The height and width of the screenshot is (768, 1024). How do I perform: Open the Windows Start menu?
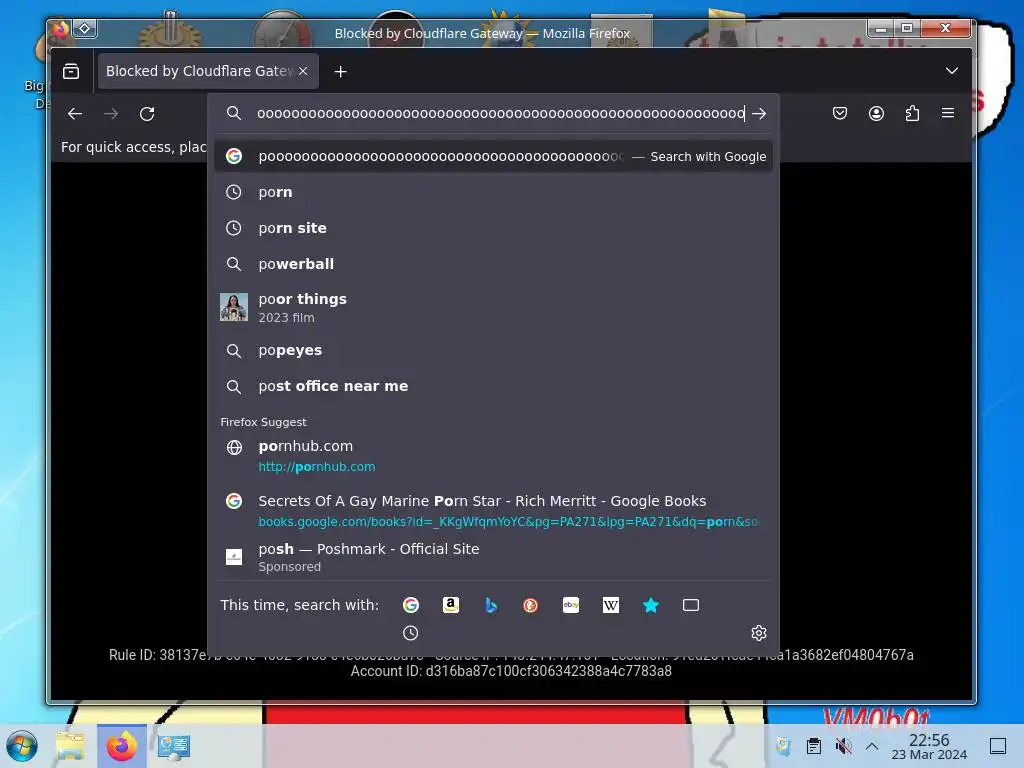[x=22, y=746]
